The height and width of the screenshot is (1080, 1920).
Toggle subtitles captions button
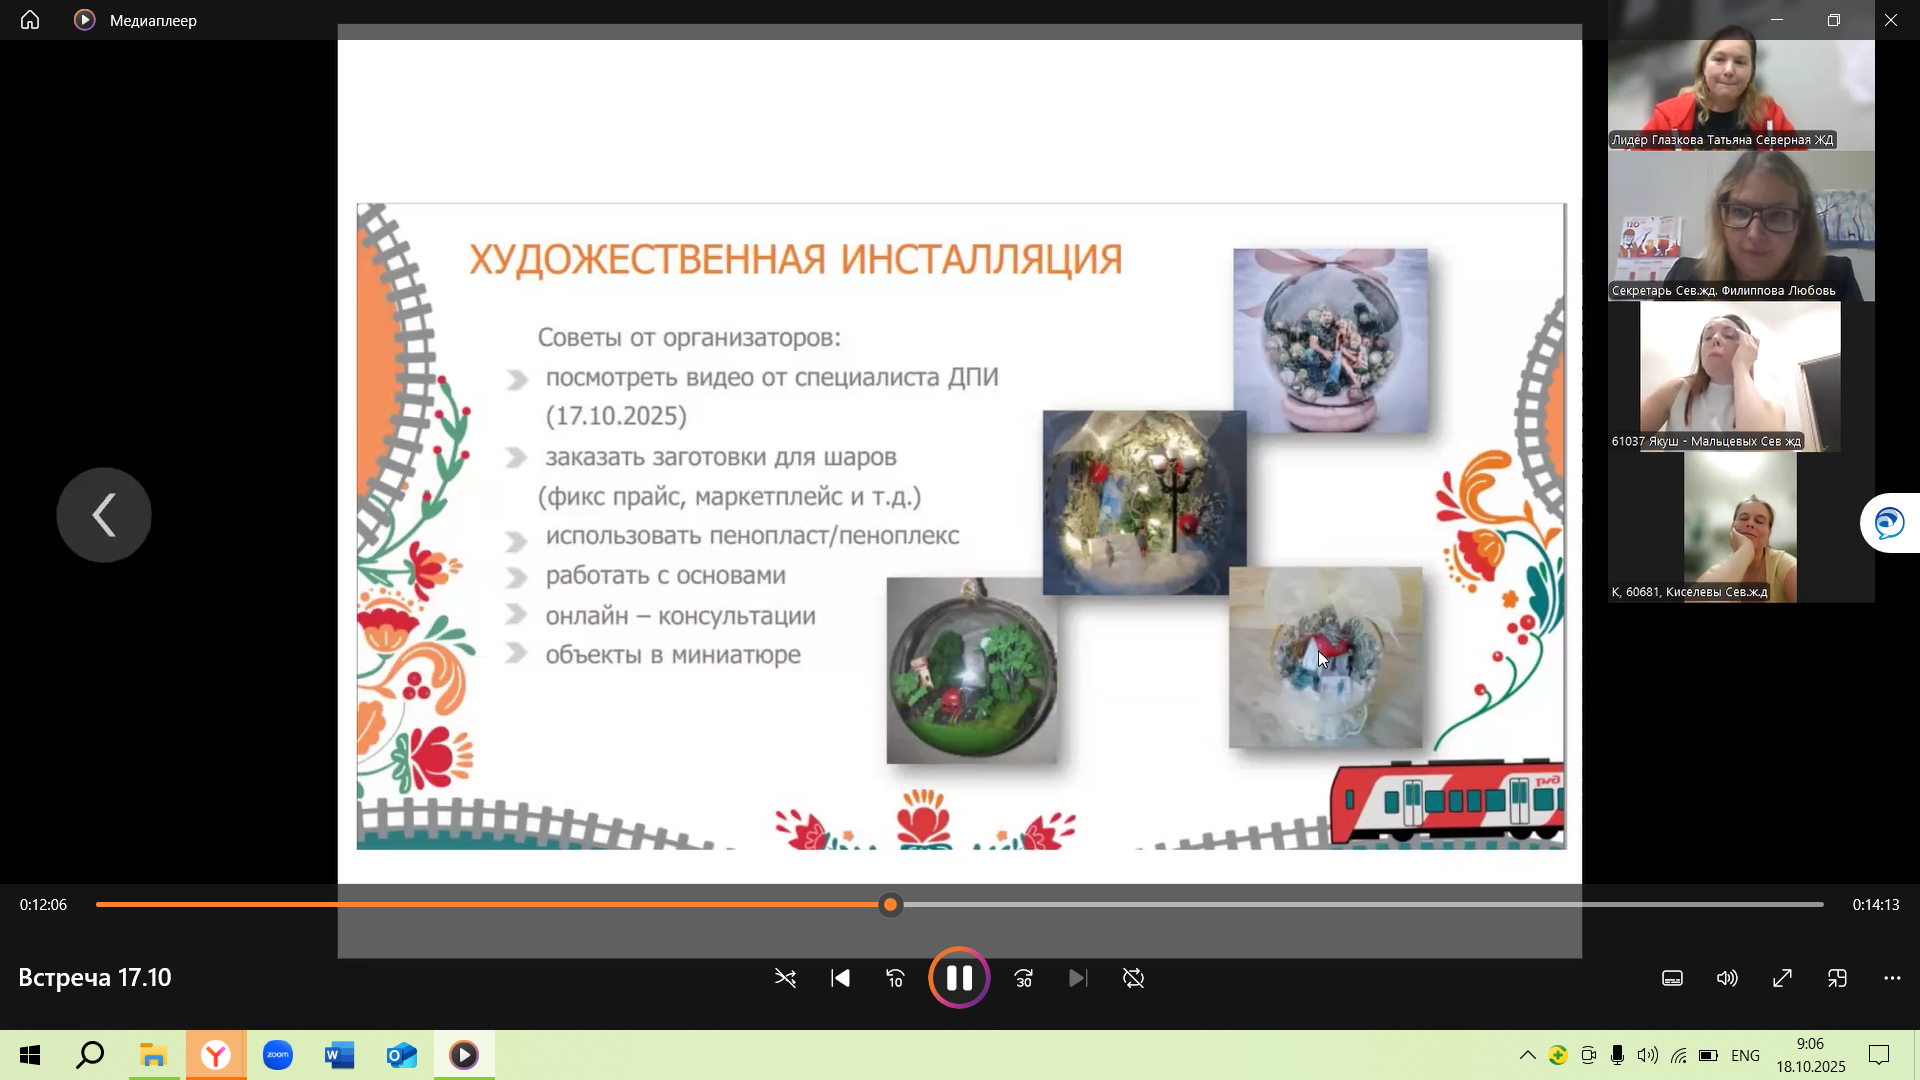[1672, 978]
